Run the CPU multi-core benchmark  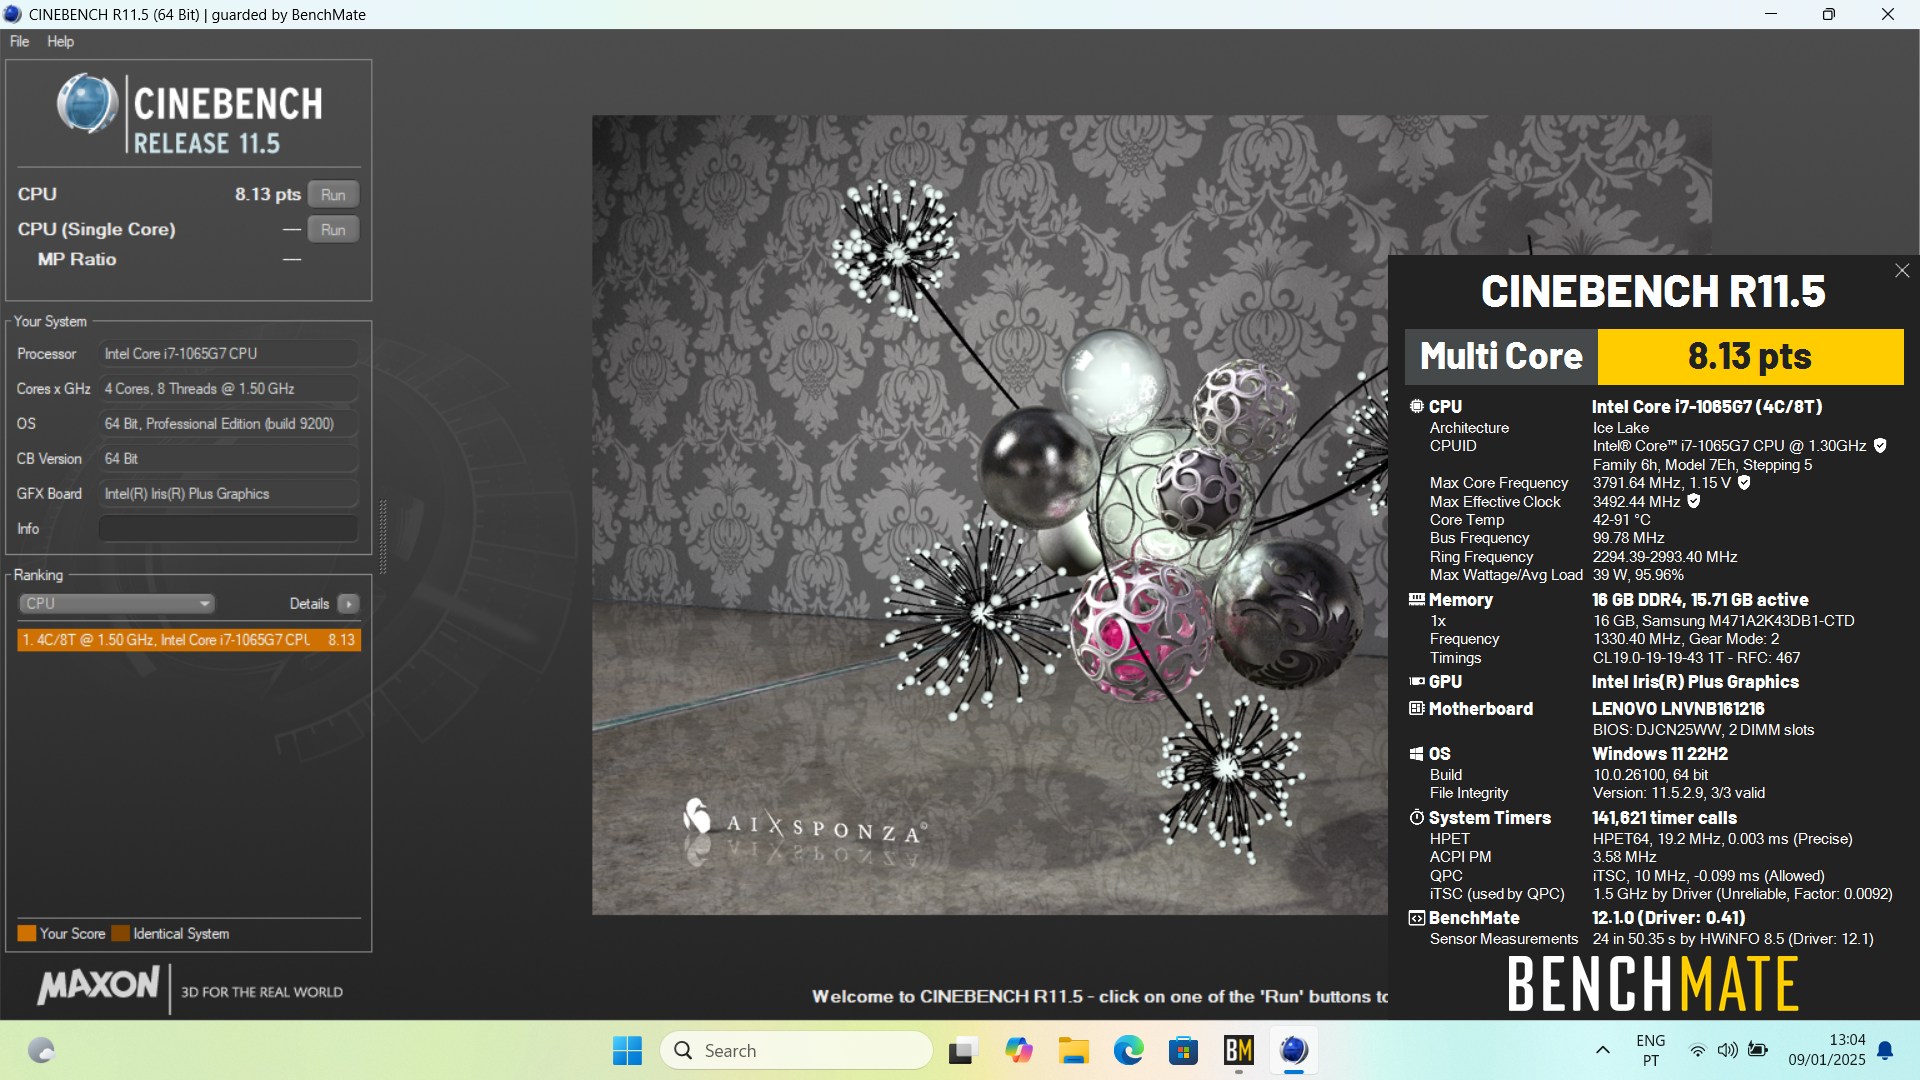333,194
